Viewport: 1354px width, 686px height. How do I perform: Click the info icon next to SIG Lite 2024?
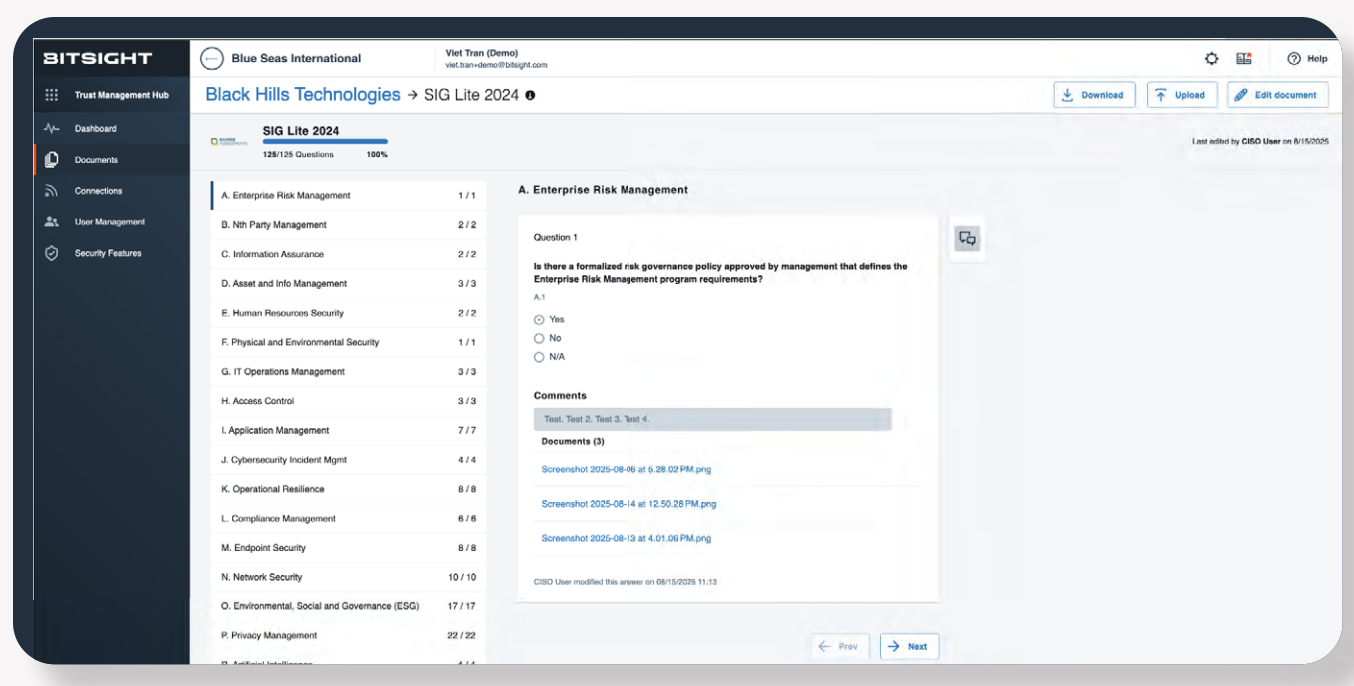[530, 95]
